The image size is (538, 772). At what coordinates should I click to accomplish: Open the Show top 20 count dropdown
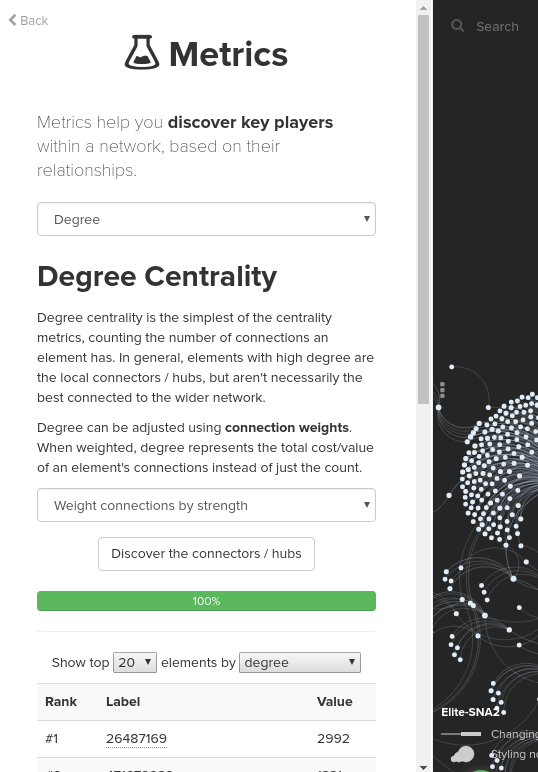(x=135, y=662)
